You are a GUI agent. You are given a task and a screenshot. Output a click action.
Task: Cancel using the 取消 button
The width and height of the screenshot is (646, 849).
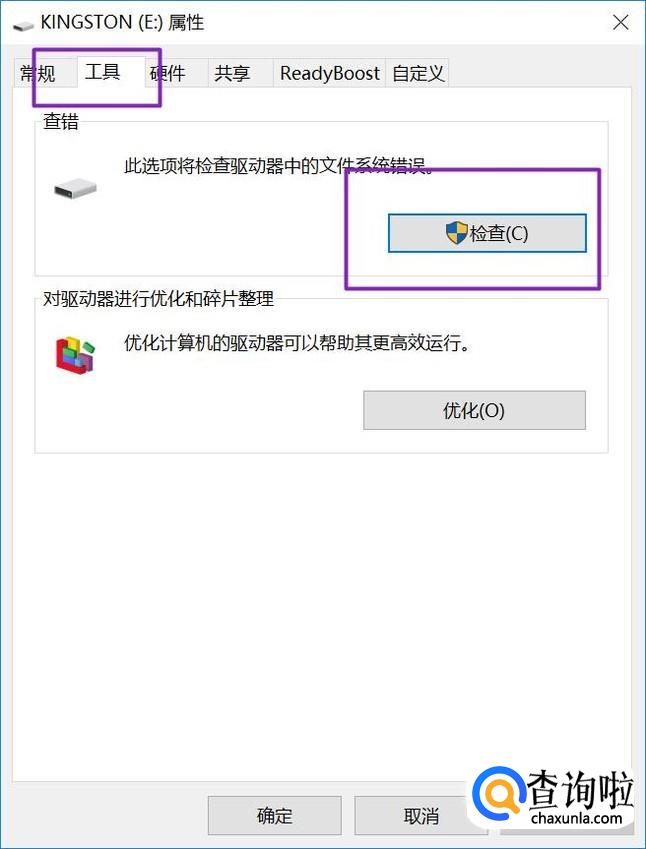click(x=421, y=815)
